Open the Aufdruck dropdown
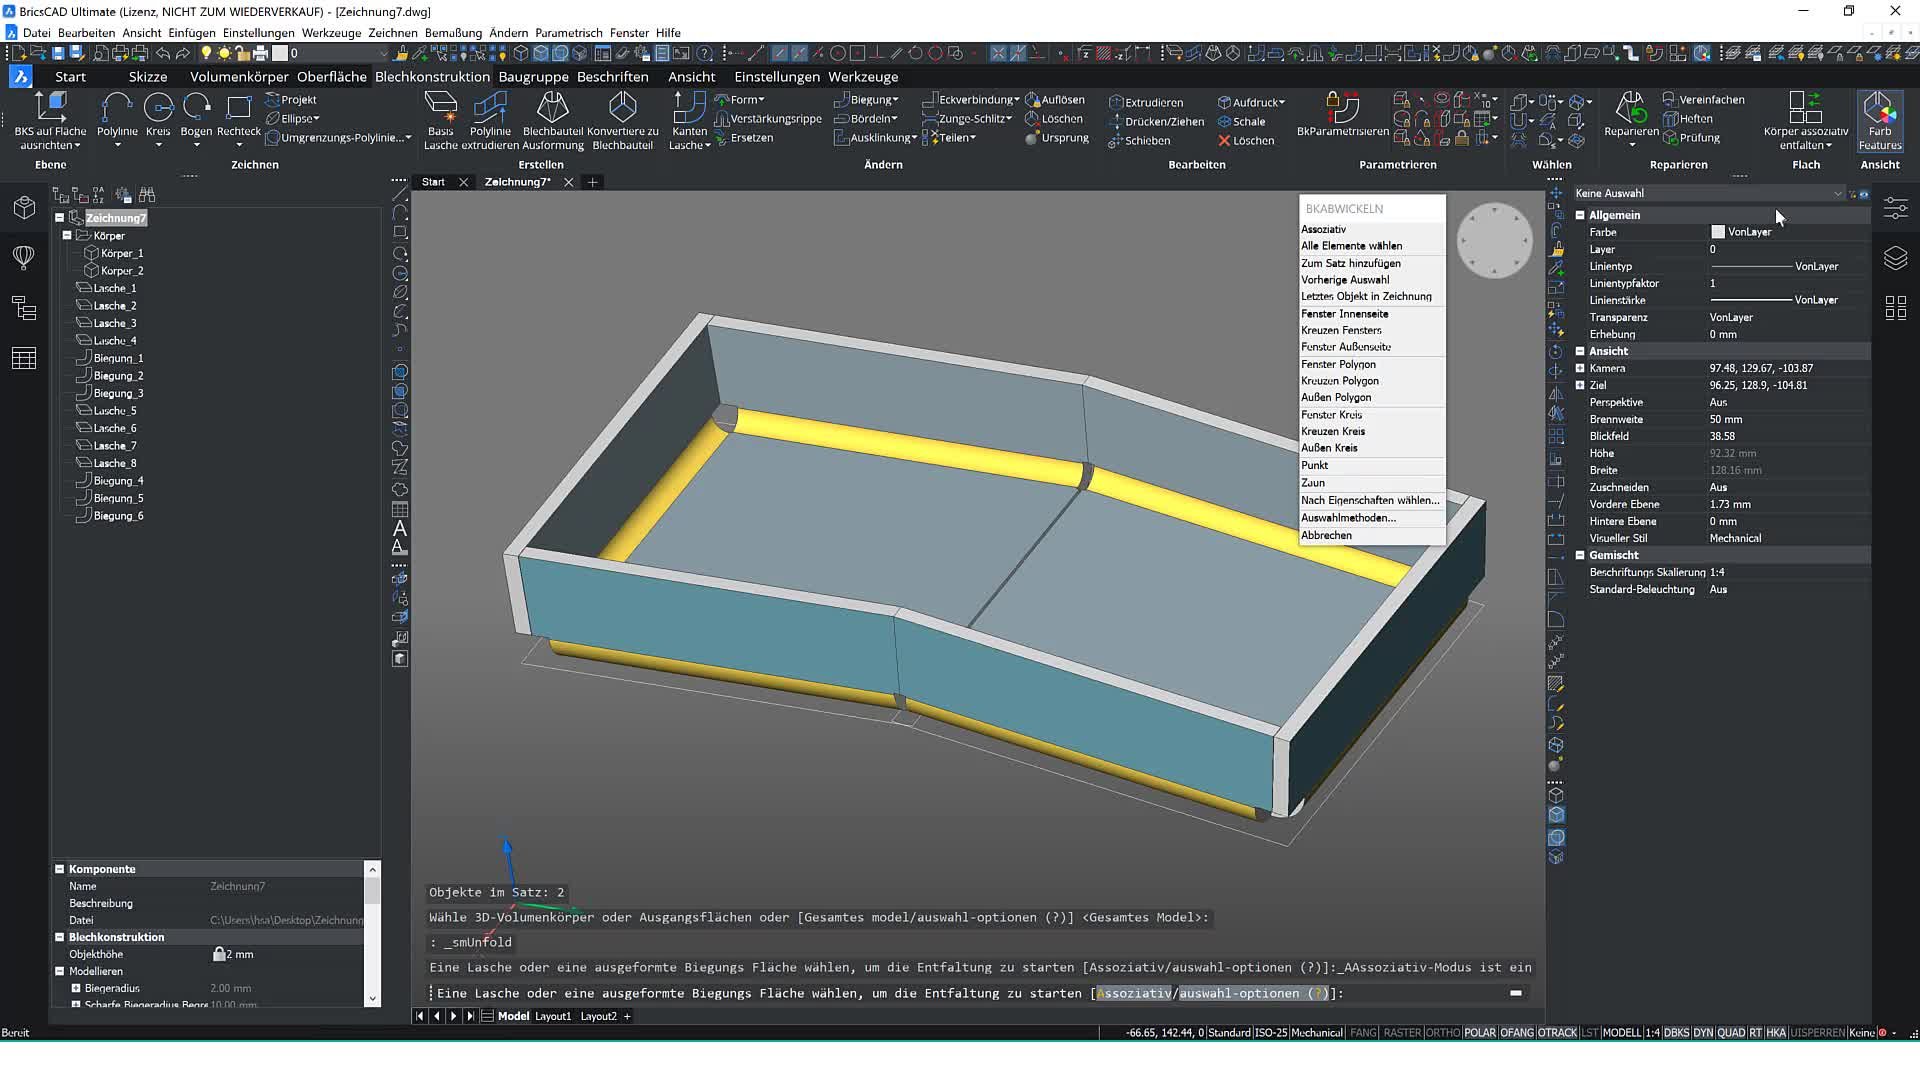1920x1080 pixels. pyautogui.click(x=1251, y=103)
